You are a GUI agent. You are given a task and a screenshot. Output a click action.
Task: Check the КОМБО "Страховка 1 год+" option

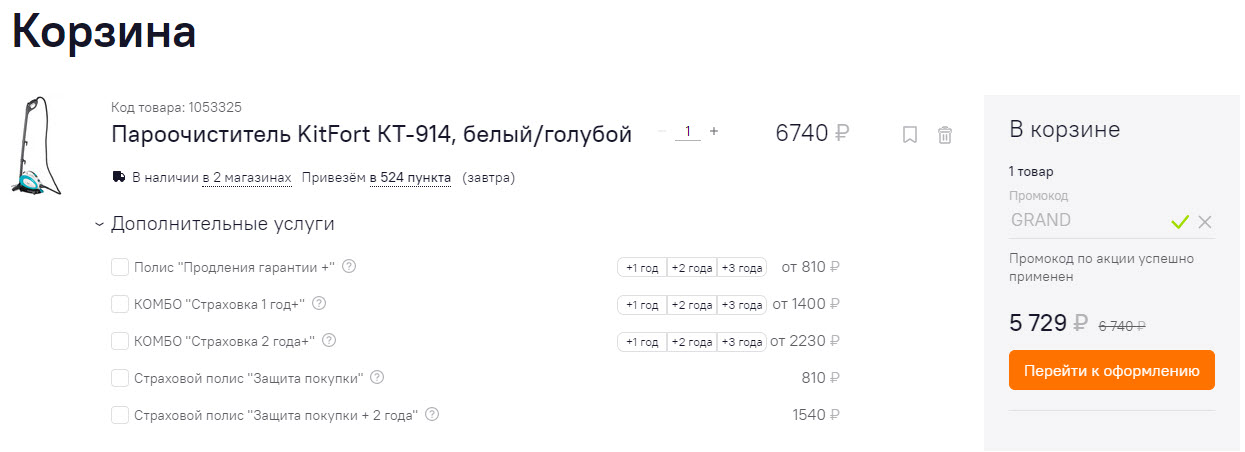pyautogui.click(x=120, y=304)
